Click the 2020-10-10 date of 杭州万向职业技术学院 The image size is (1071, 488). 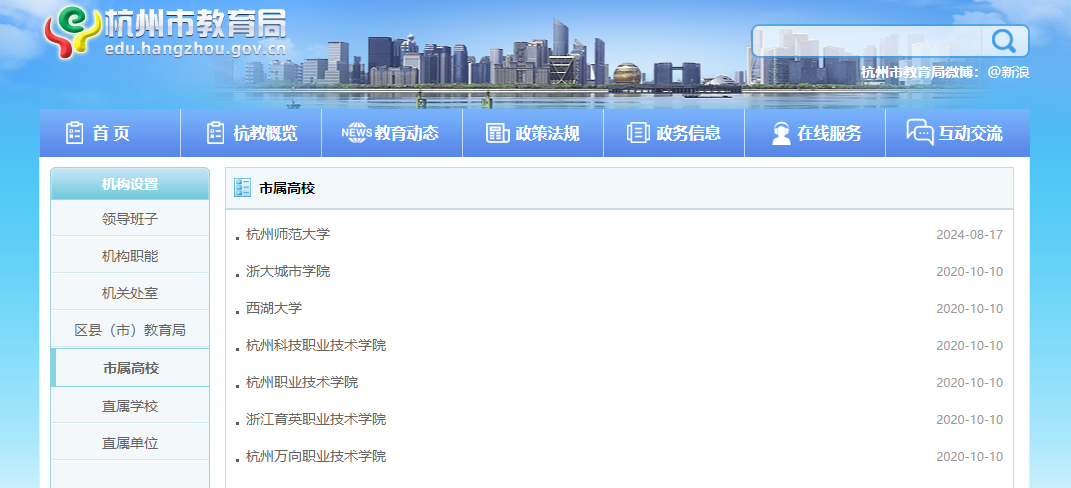[x=969, y=456]
